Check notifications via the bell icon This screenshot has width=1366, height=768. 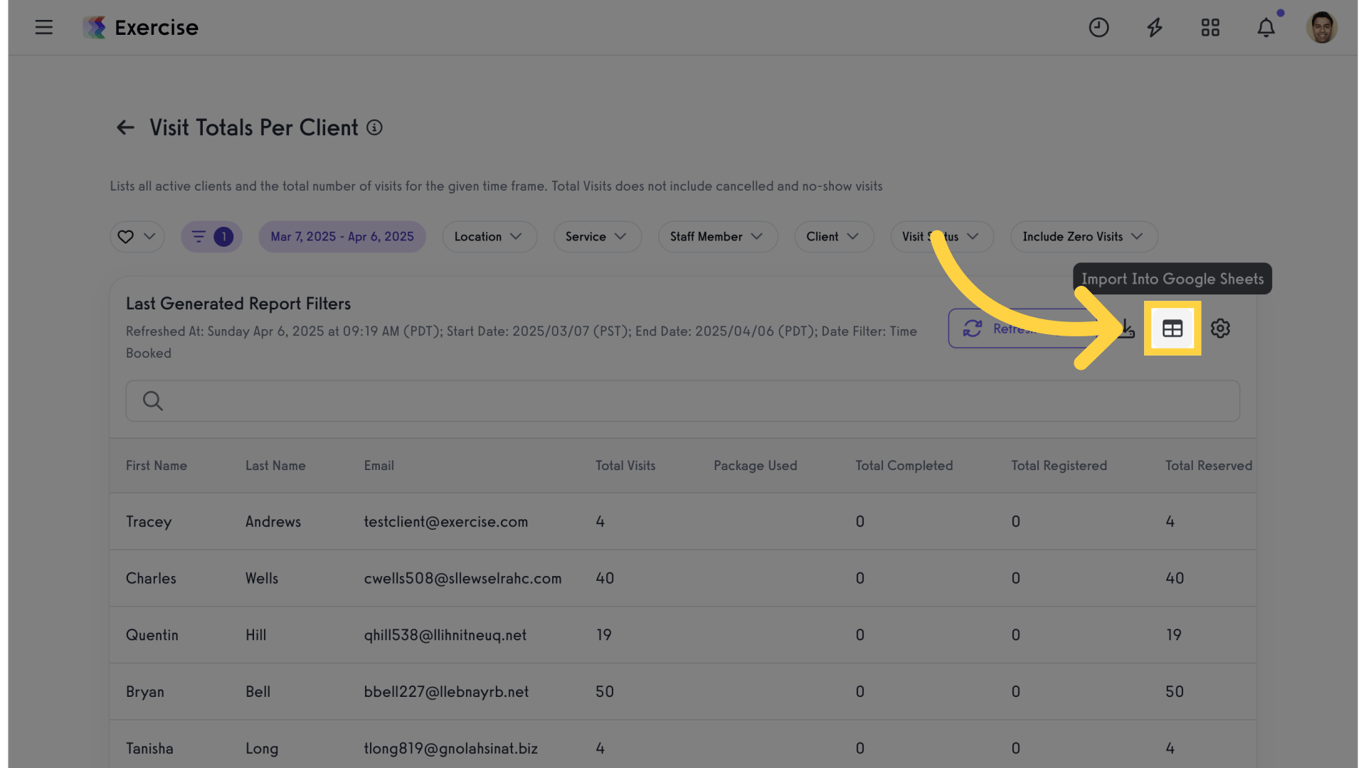[x=1265, y=27]
